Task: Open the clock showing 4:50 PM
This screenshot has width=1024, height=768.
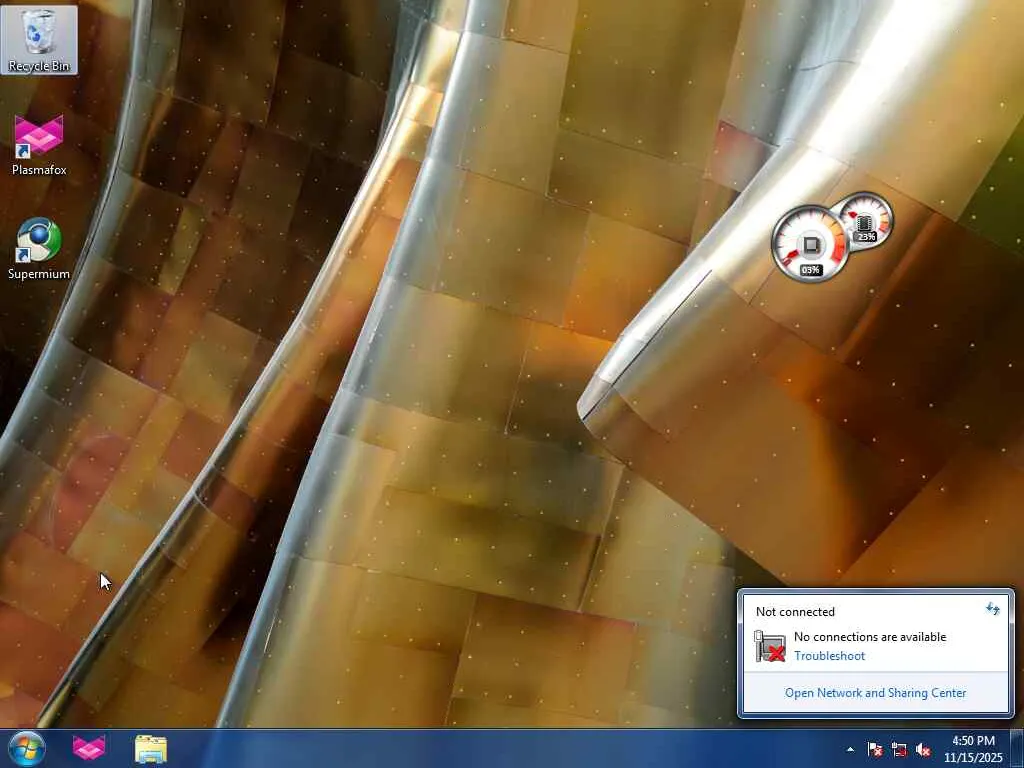Action: 973,749
